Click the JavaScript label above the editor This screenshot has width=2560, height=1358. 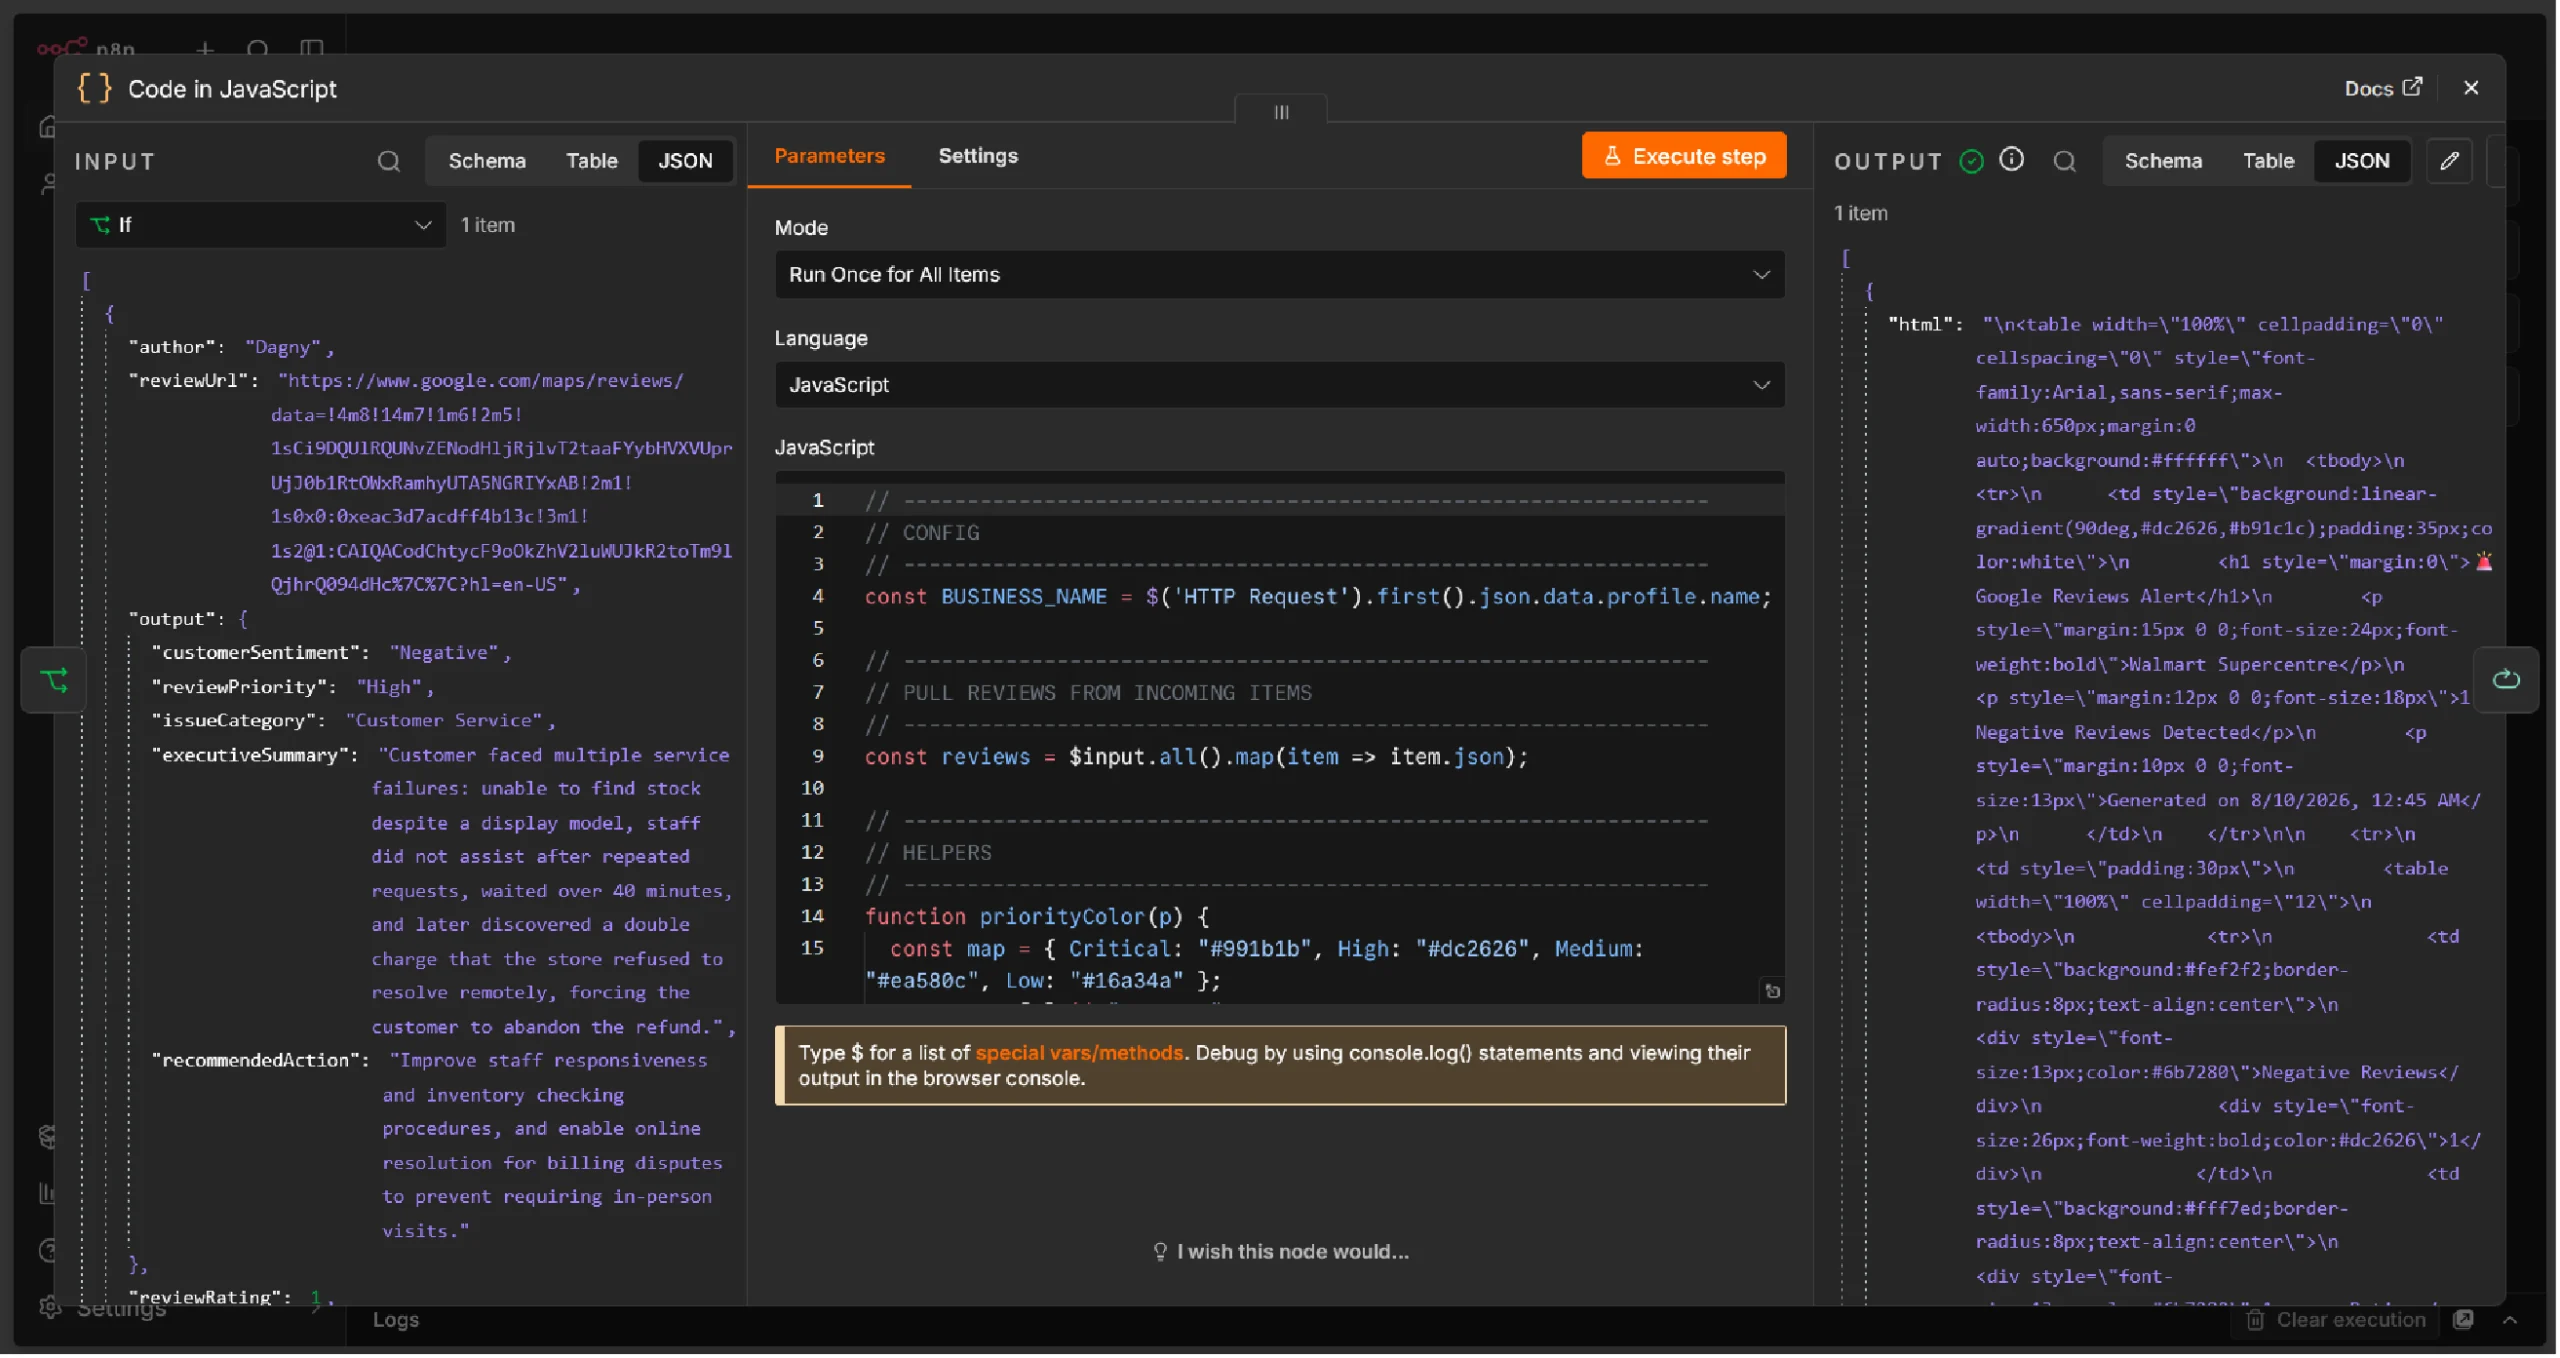[825, 447]
